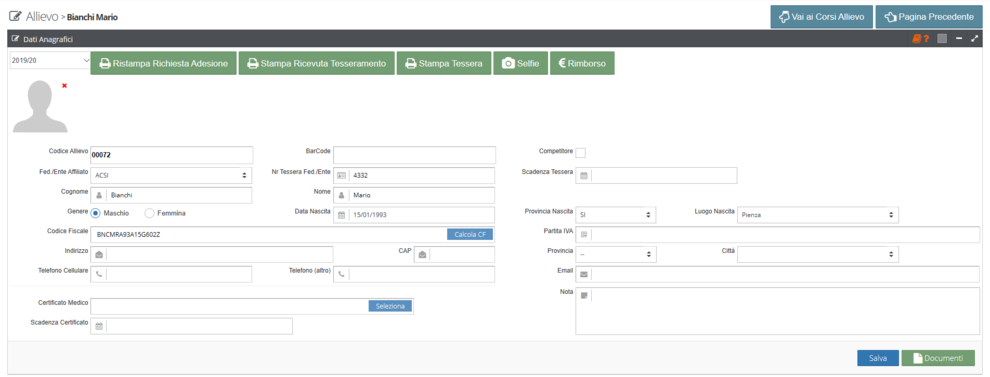This screenshot has height=377, width=990.
Task: Click the student avatar placeholder image
Action: [x=40, y=106]
